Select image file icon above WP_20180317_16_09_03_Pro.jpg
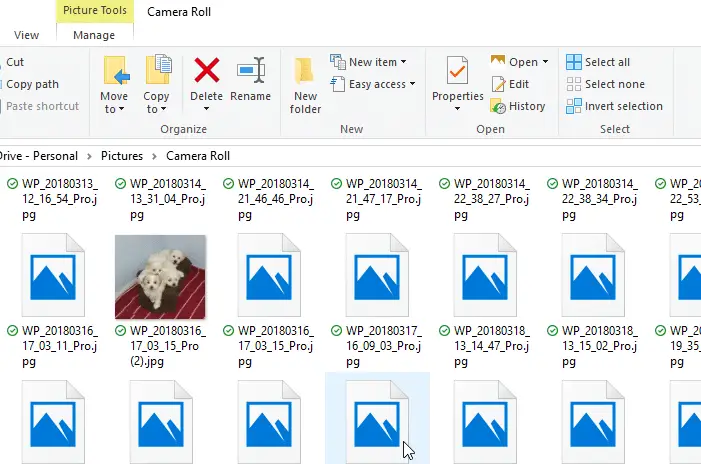 click(377, 275)
